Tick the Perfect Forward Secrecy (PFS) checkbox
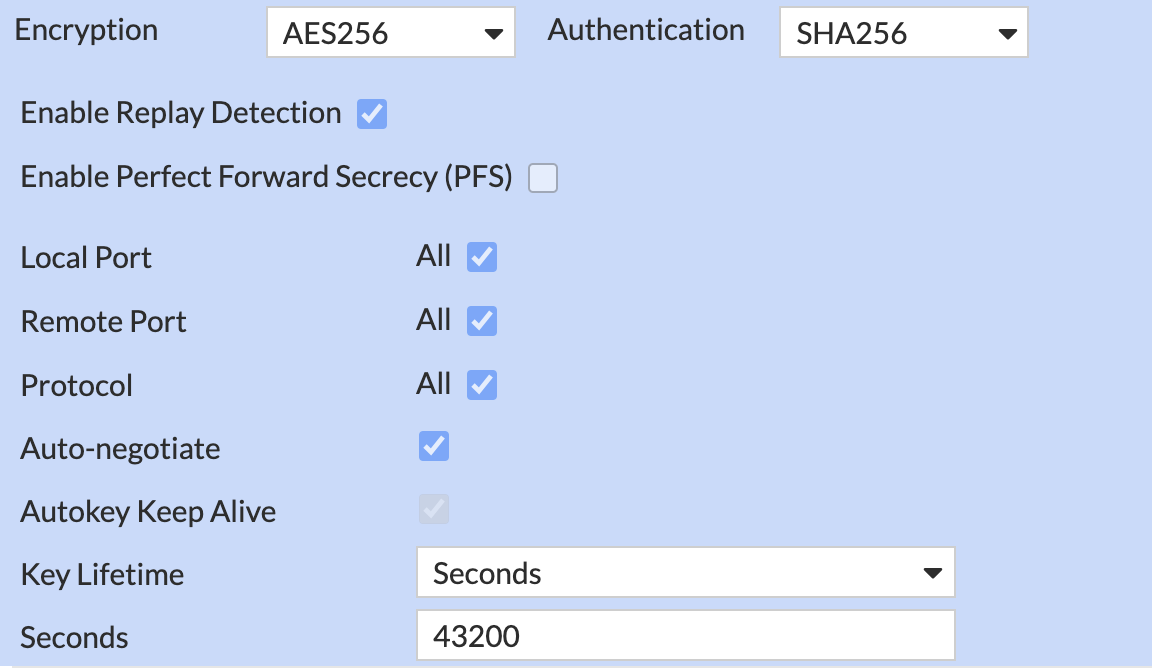Image resolution: width=1152 pixels, height=668 pixels. pyautogui.click(x=543, y=178)
